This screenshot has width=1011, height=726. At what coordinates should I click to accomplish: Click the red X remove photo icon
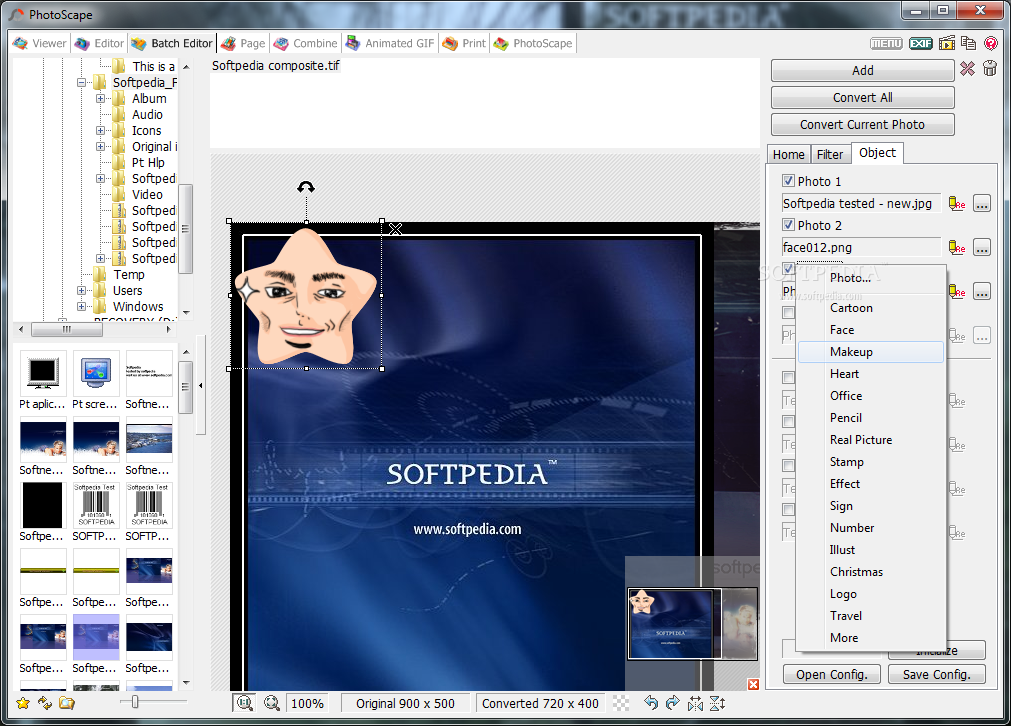967,69
